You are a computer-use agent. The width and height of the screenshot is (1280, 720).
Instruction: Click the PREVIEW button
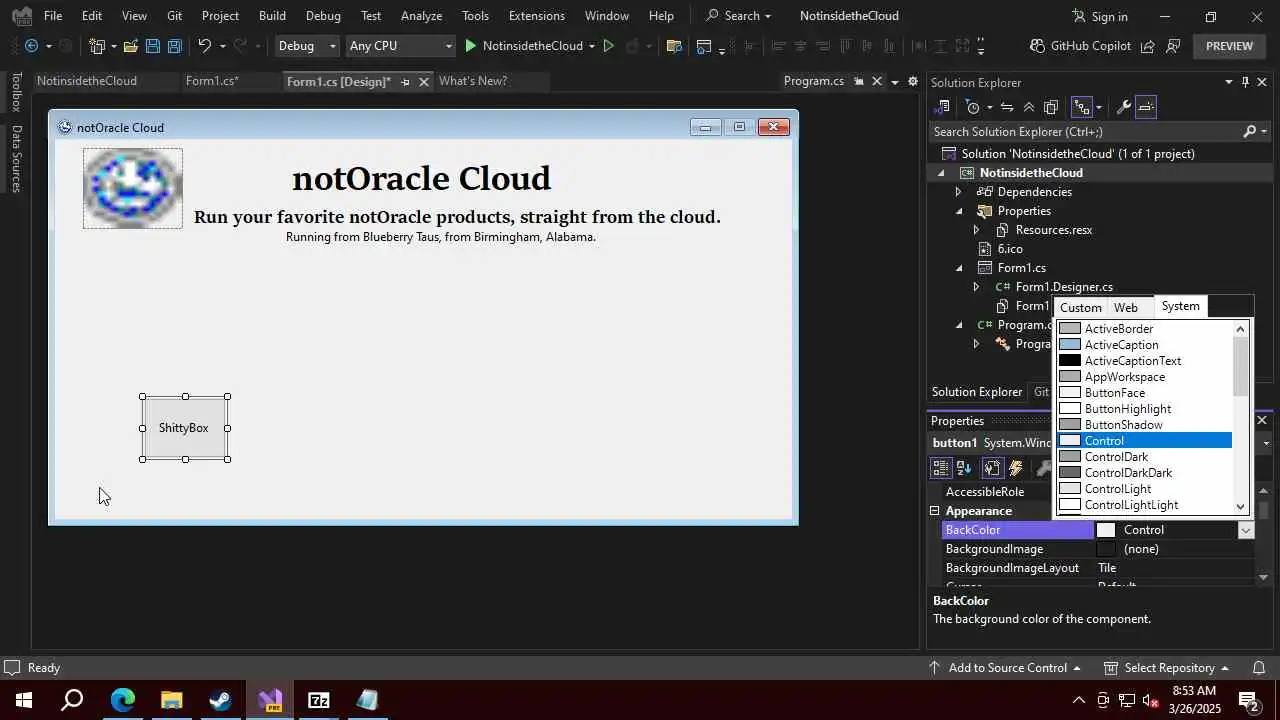1229,46
